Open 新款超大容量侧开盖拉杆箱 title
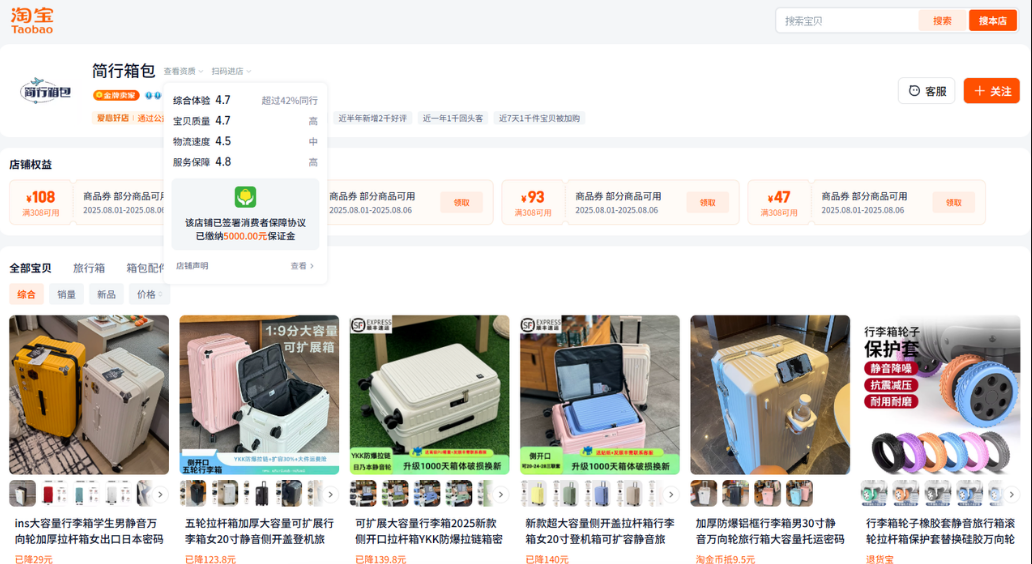 600,531
